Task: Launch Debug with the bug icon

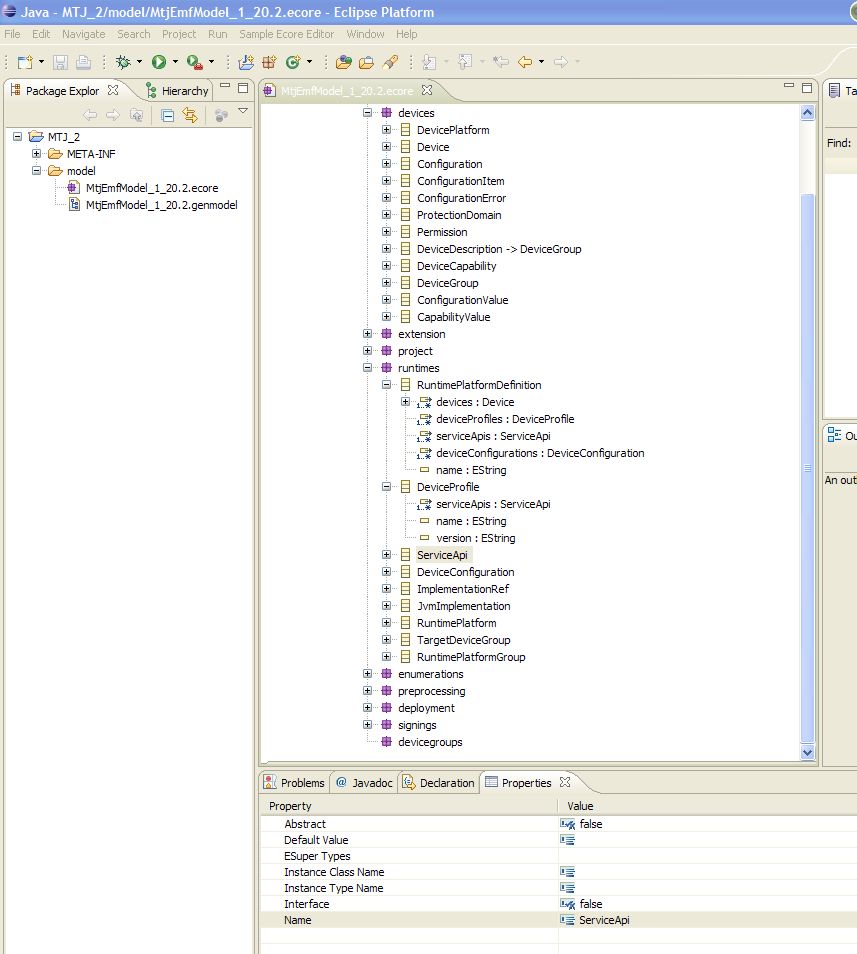Action: (123, 61)
